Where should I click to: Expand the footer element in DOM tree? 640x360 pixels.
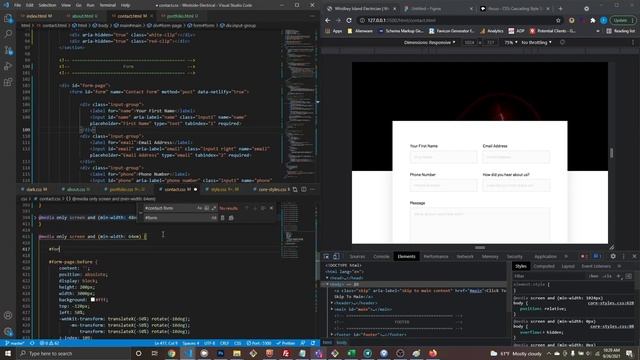332,334
